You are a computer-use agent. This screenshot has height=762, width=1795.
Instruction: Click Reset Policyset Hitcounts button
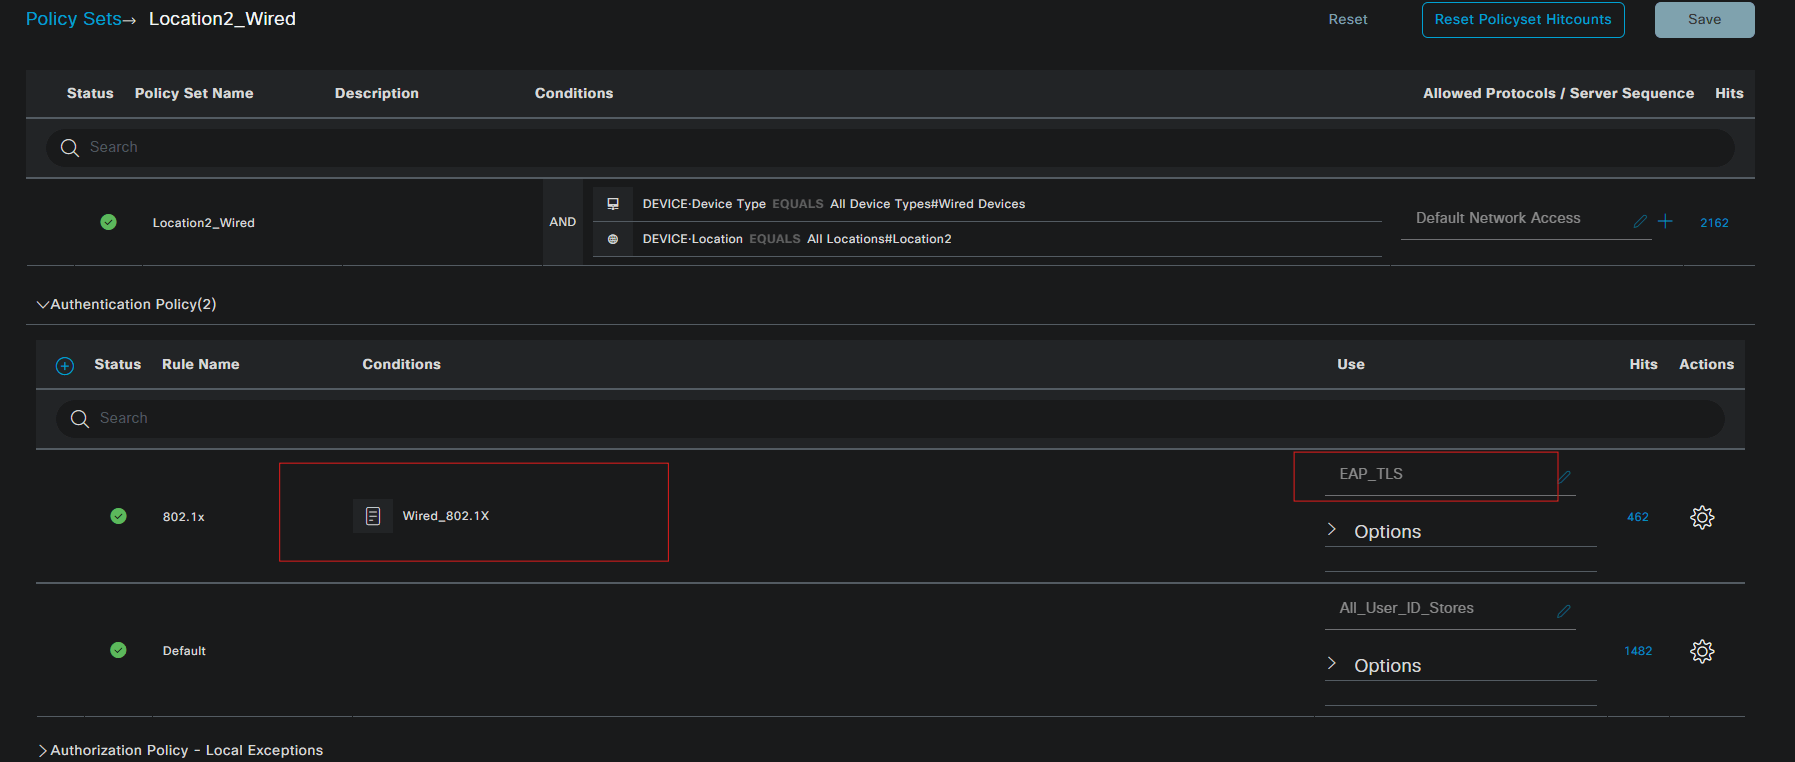1523,19
